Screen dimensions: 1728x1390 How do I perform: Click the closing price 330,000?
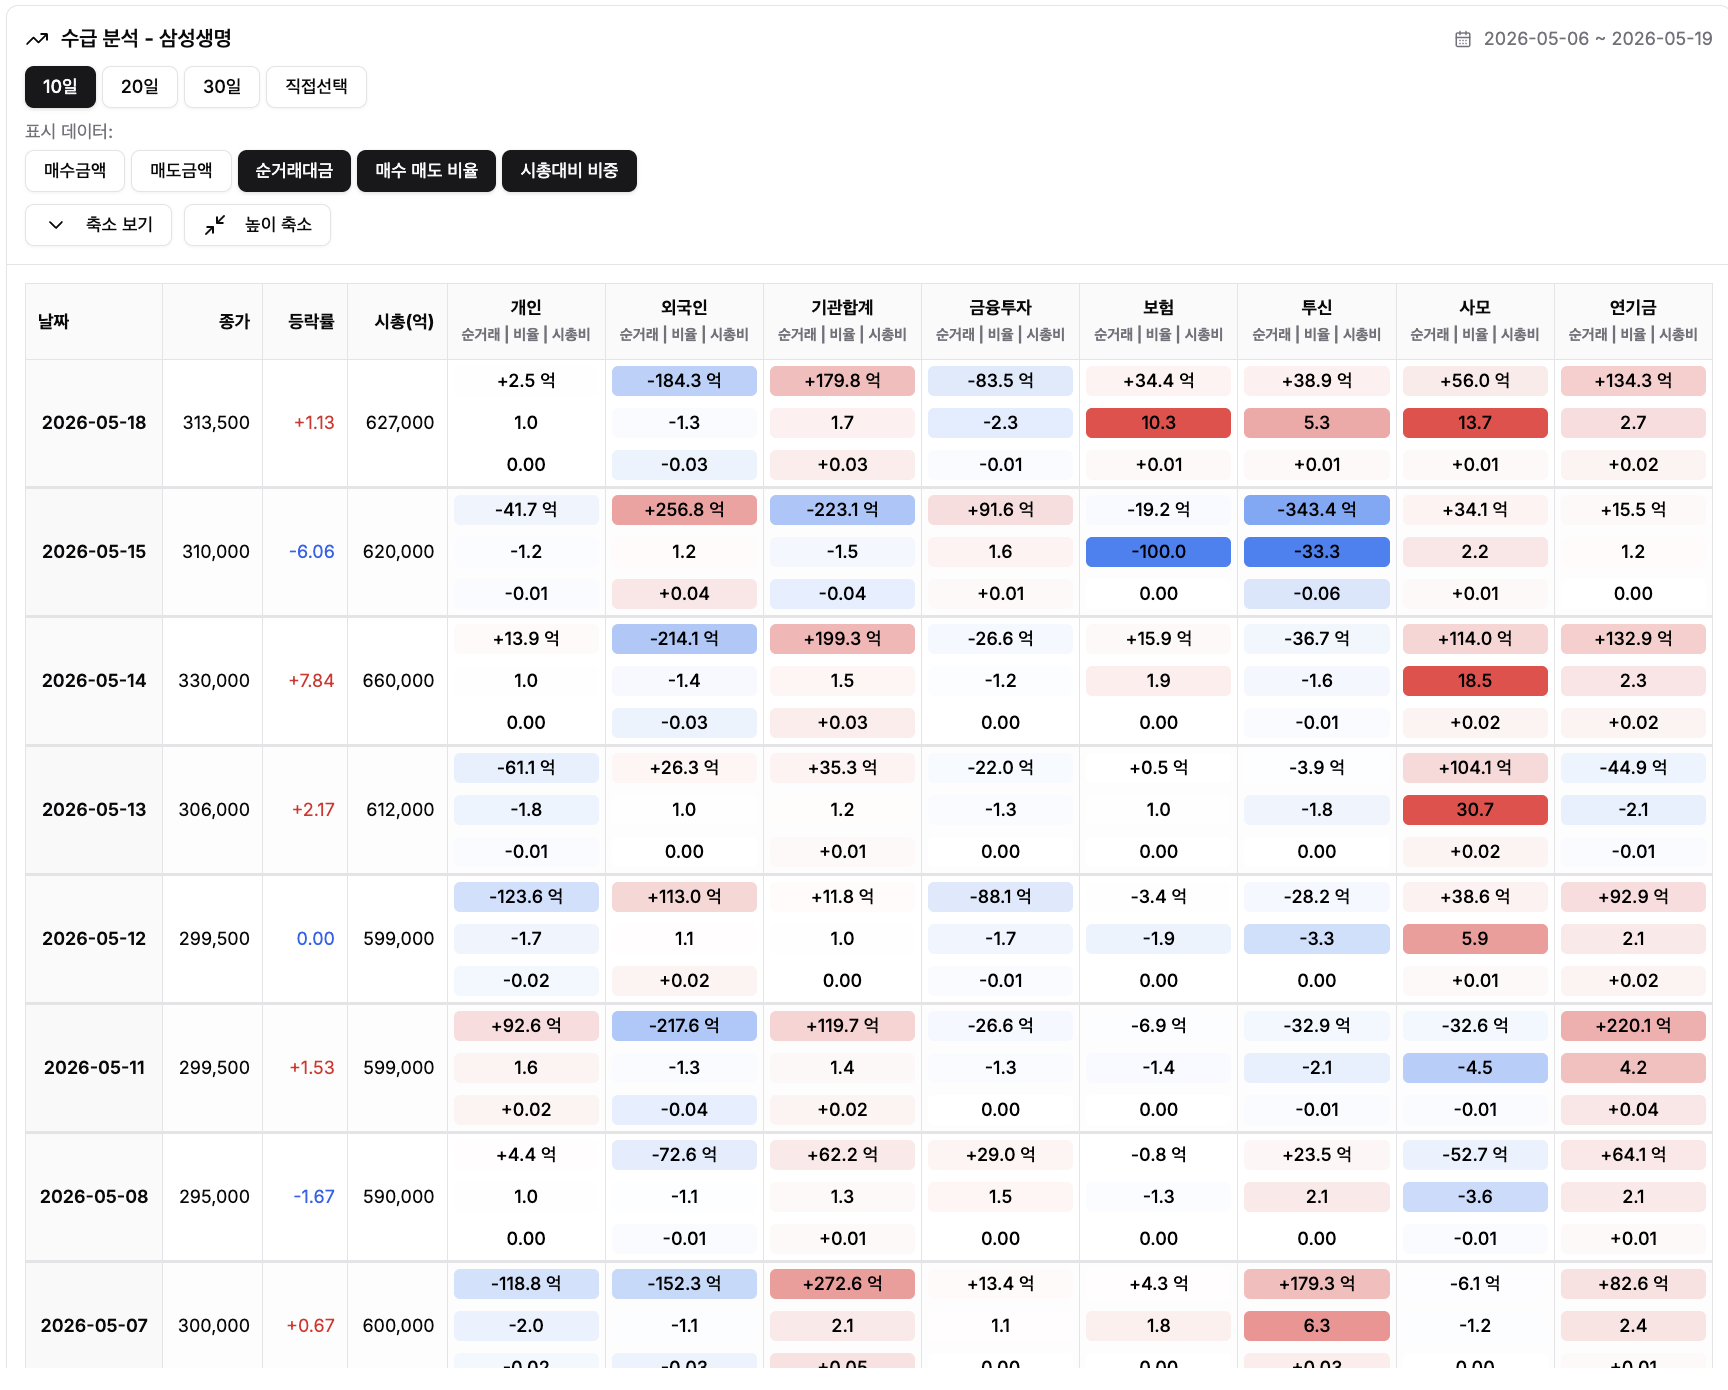tap(214, 681)
